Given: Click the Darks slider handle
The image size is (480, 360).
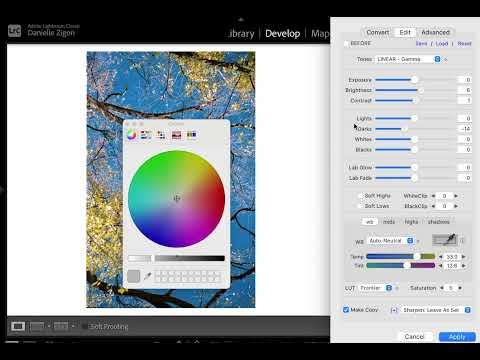Looking at the screenshot, I should (x=404, y=129).
